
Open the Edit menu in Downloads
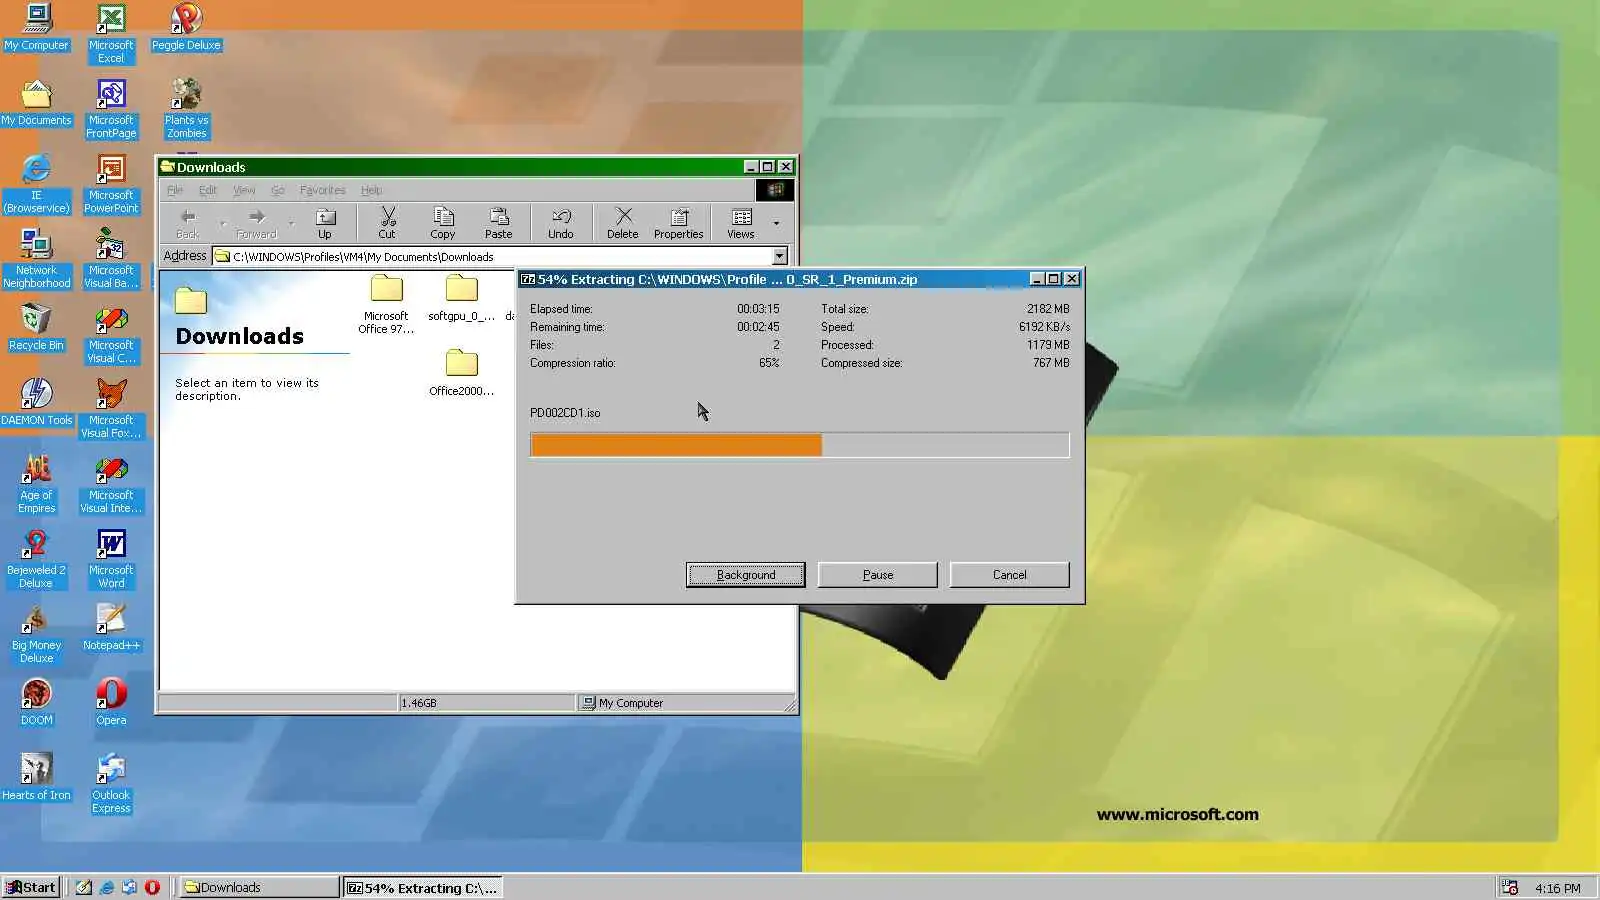(x=208, y=190)
